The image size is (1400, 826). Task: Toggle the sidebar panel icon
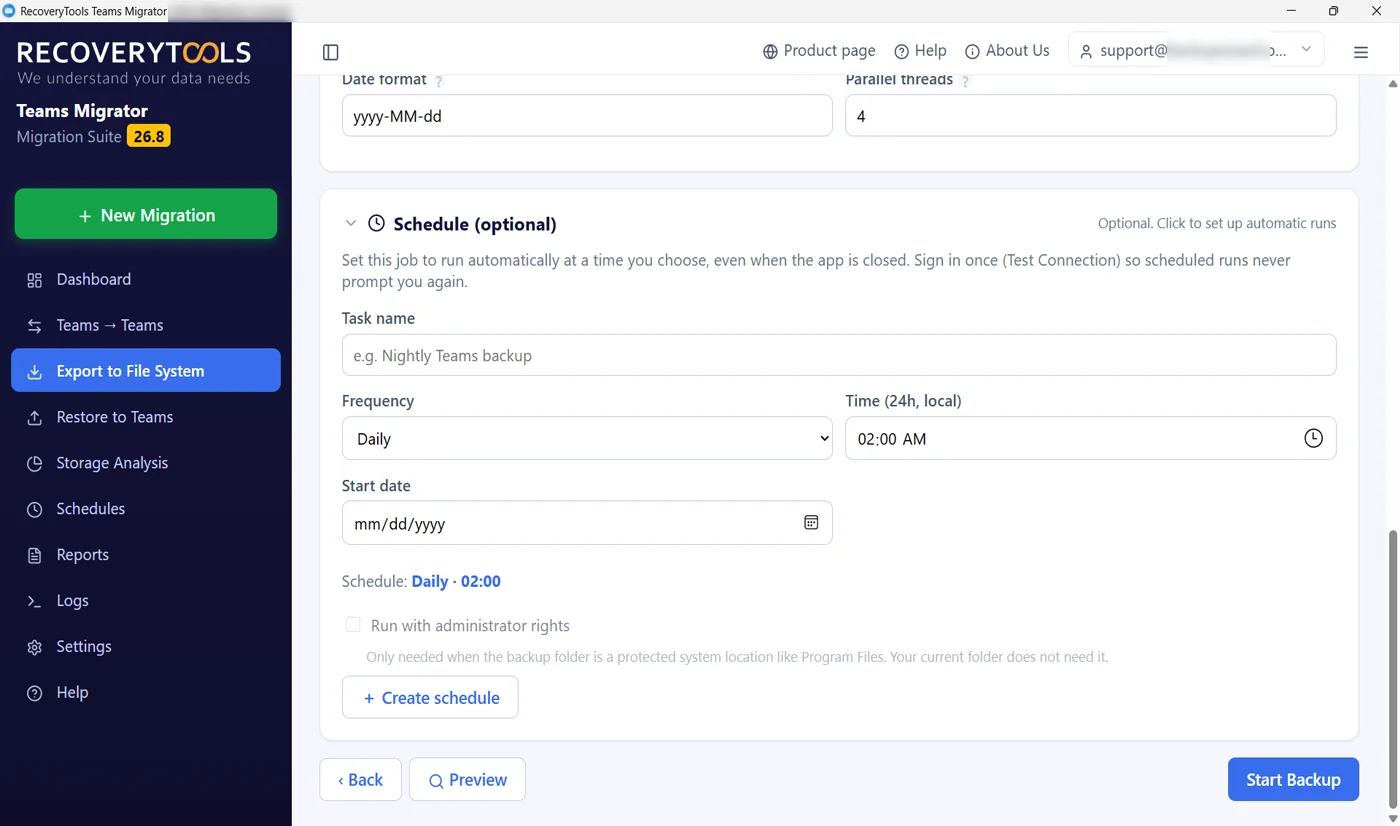[x=331, y=52]
